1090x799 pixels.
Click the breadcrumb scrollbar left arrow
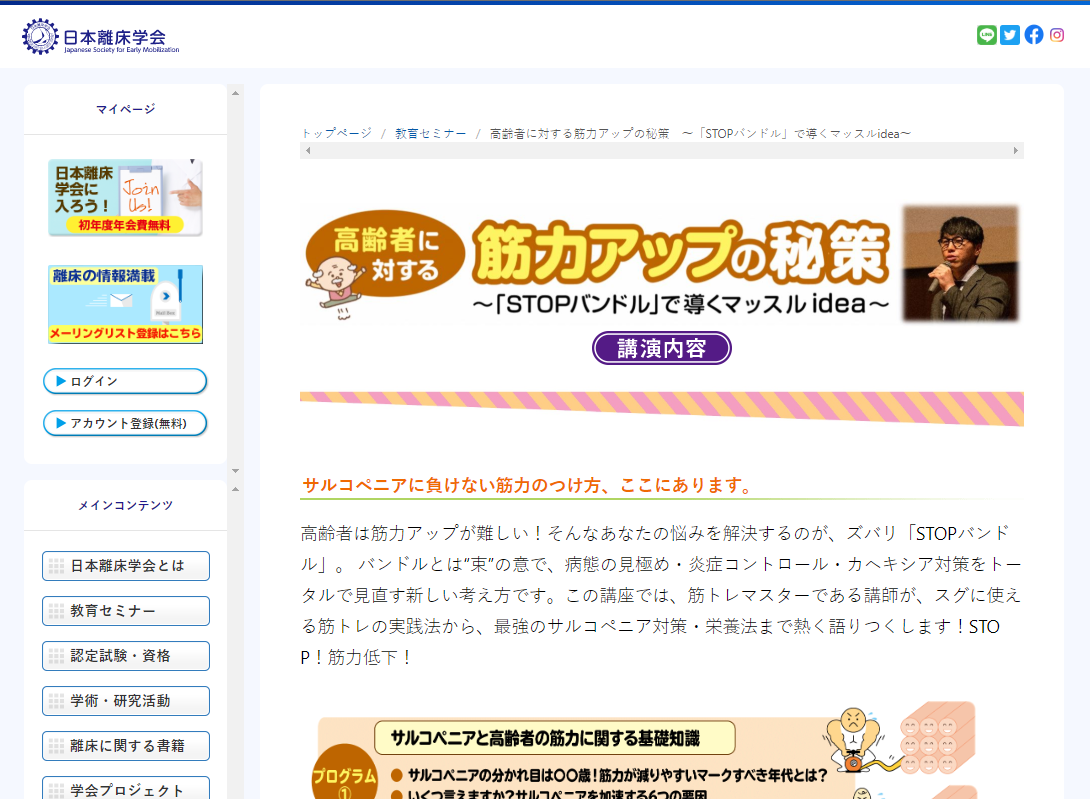click(x=308, y=150)
